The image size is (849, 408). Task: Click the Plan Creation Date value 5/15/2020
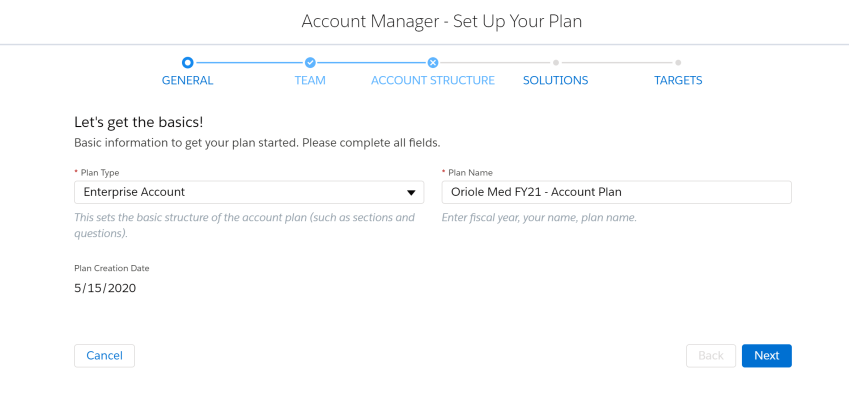click(x=105, y=288)
